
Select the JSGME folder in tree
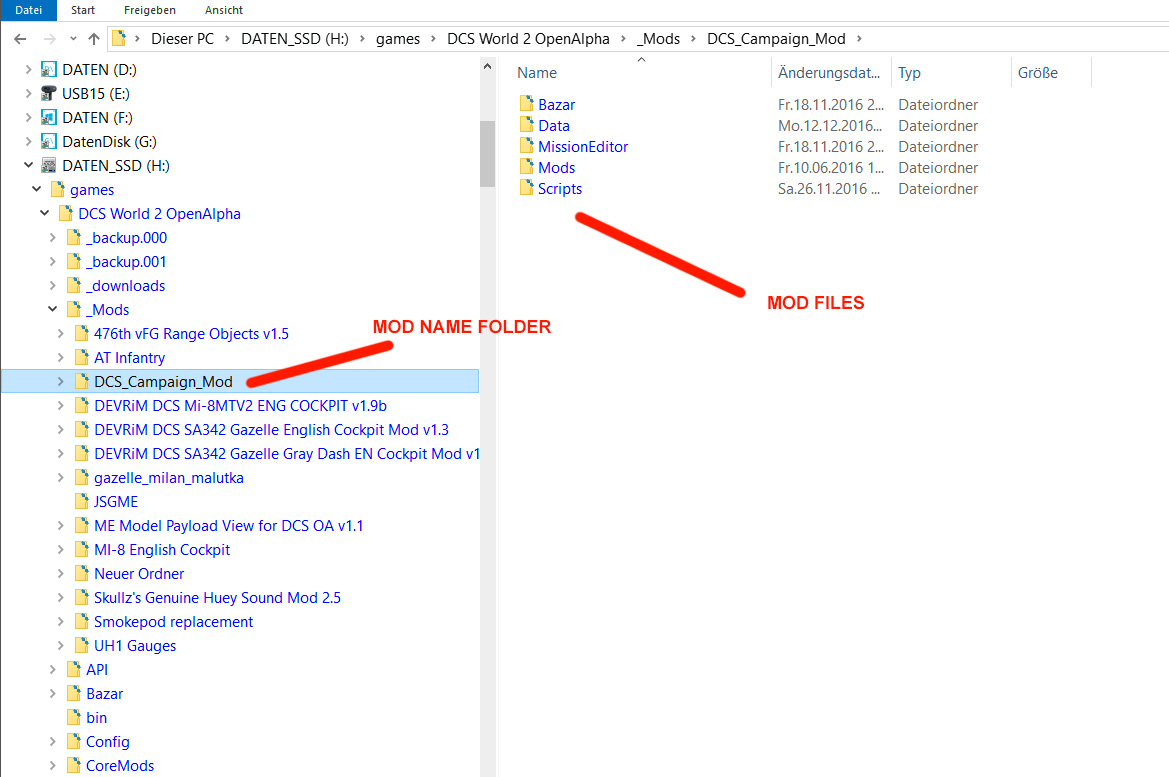click(x=116, y=502)
